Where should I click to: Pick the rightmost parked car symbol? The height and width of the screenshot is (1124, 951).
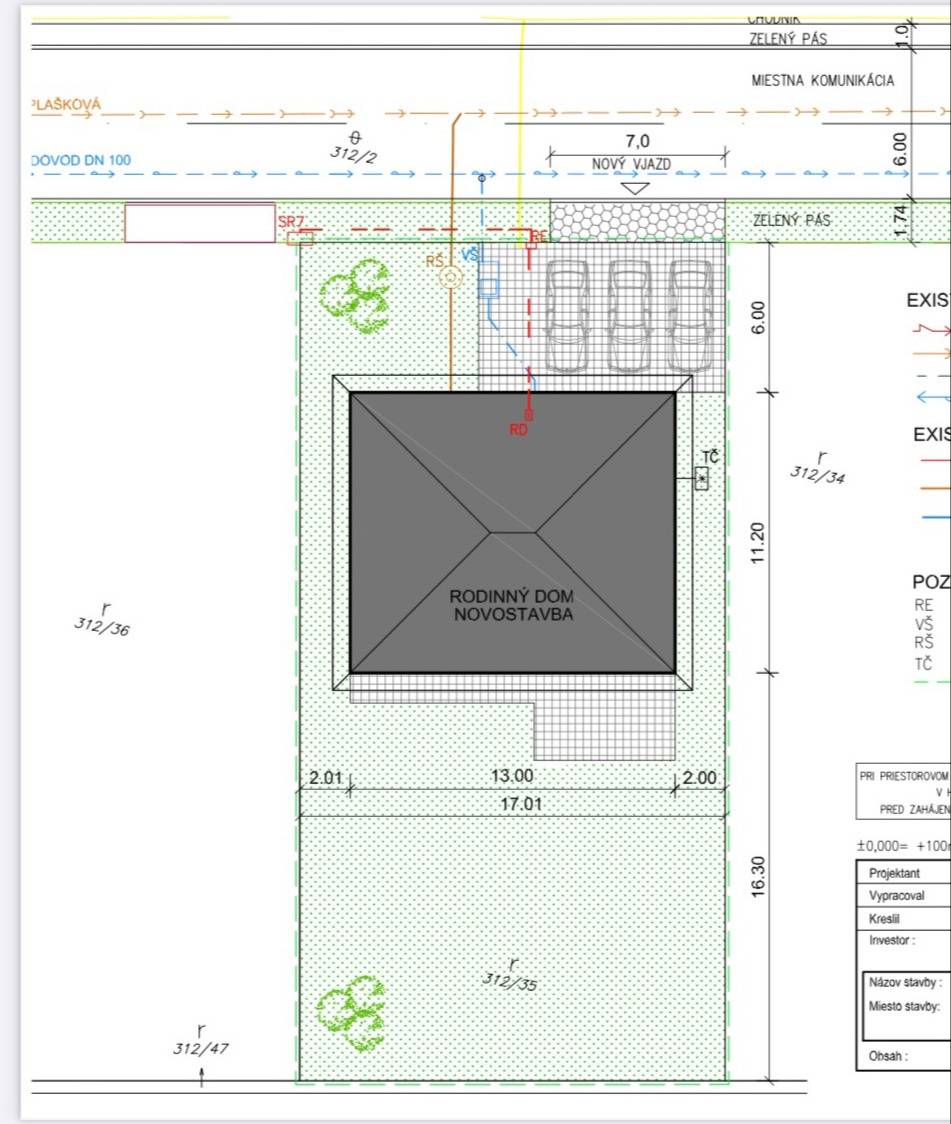[691, 315]
